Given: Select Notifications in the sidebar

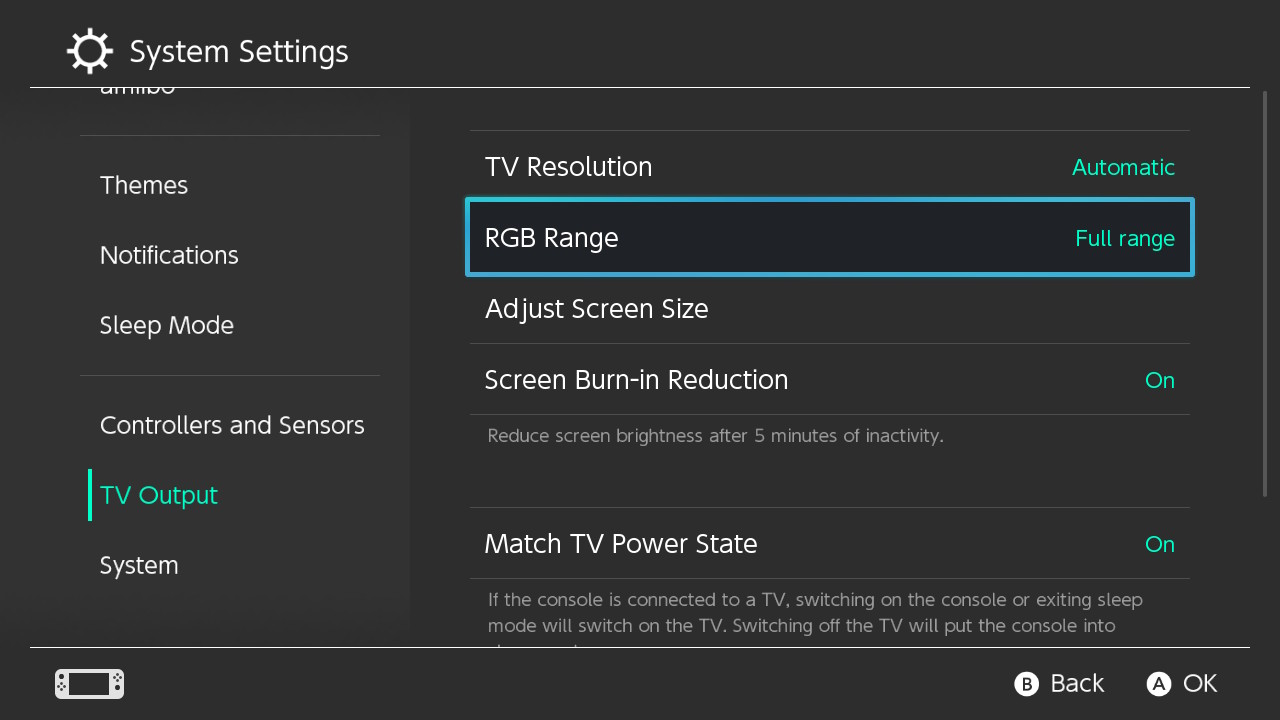Looking at the screenshot, I should coord(169,255).
